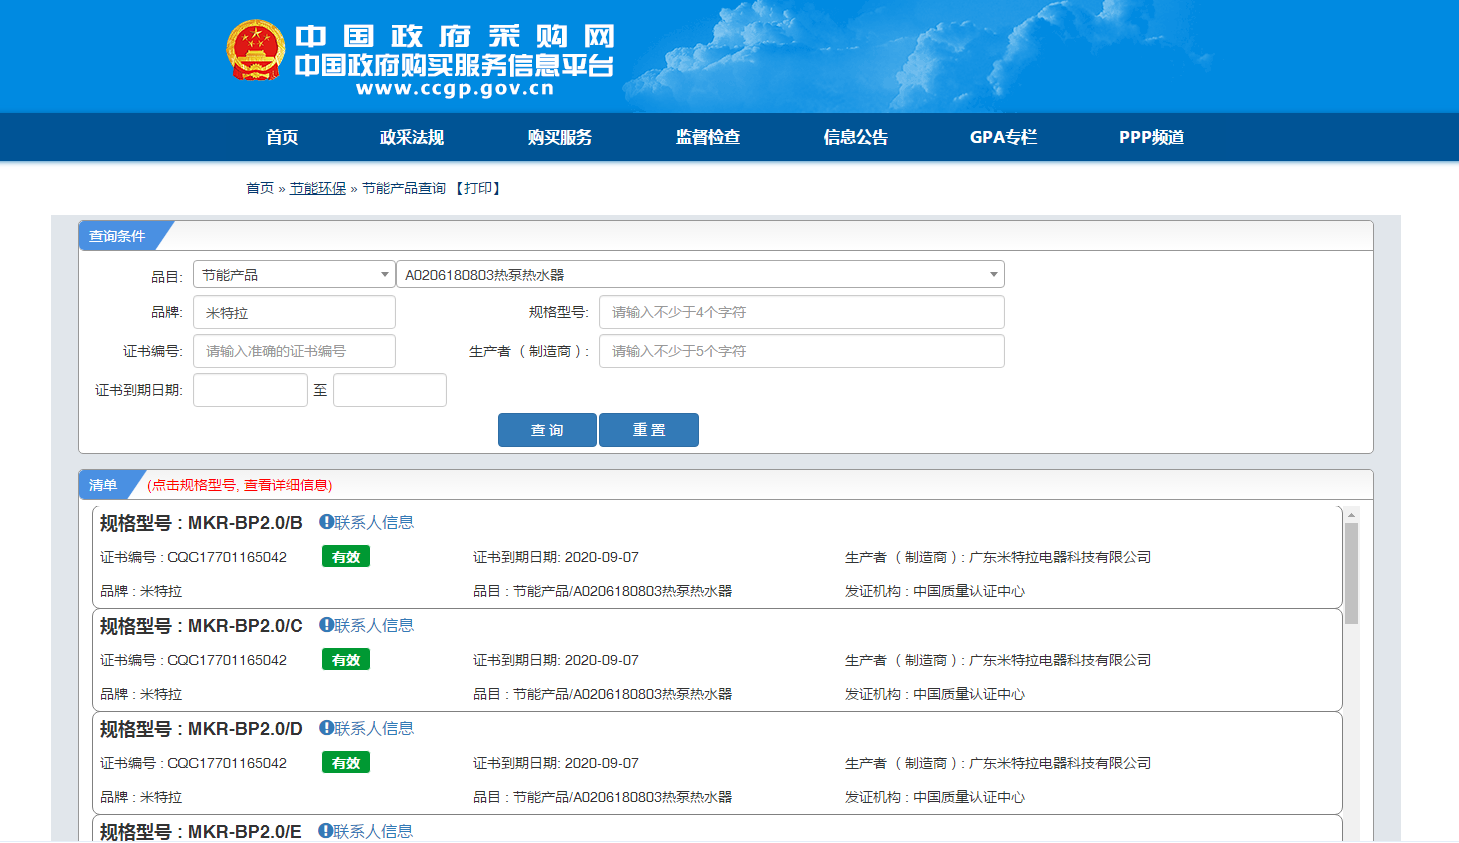Click the certificate expiry start date field
Screen dimensions: 1459x843
point(250,390)
